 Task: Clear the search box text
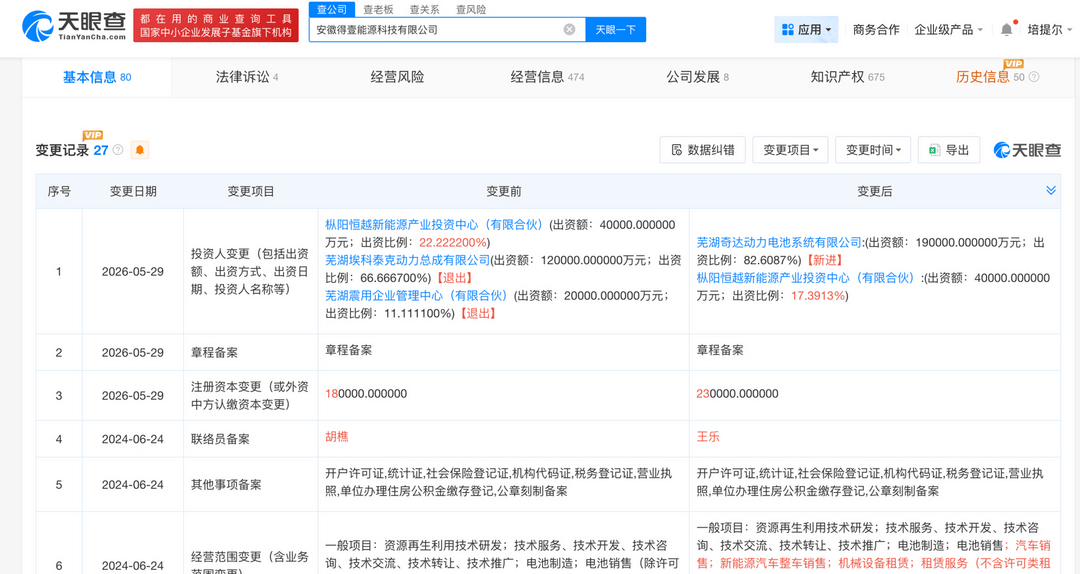click(569, 30)
